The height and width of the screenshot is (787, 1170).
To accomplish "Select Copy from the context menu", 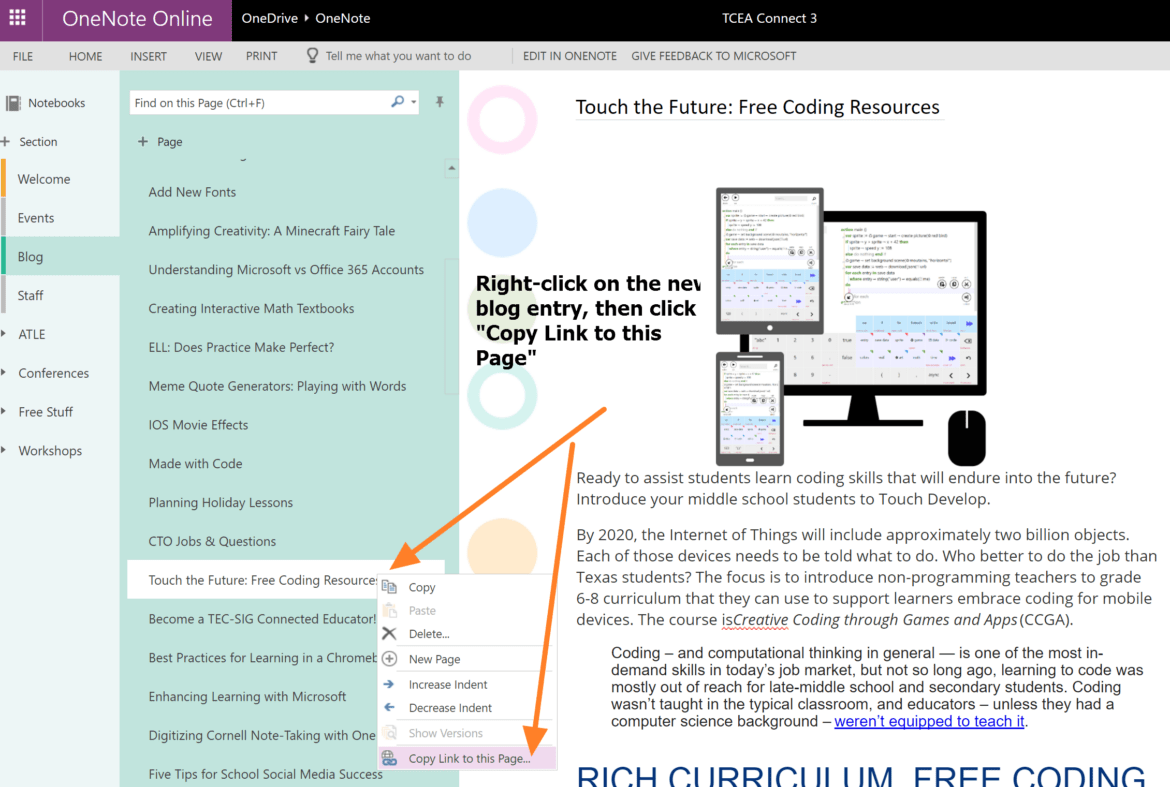I will pos(422,587).
